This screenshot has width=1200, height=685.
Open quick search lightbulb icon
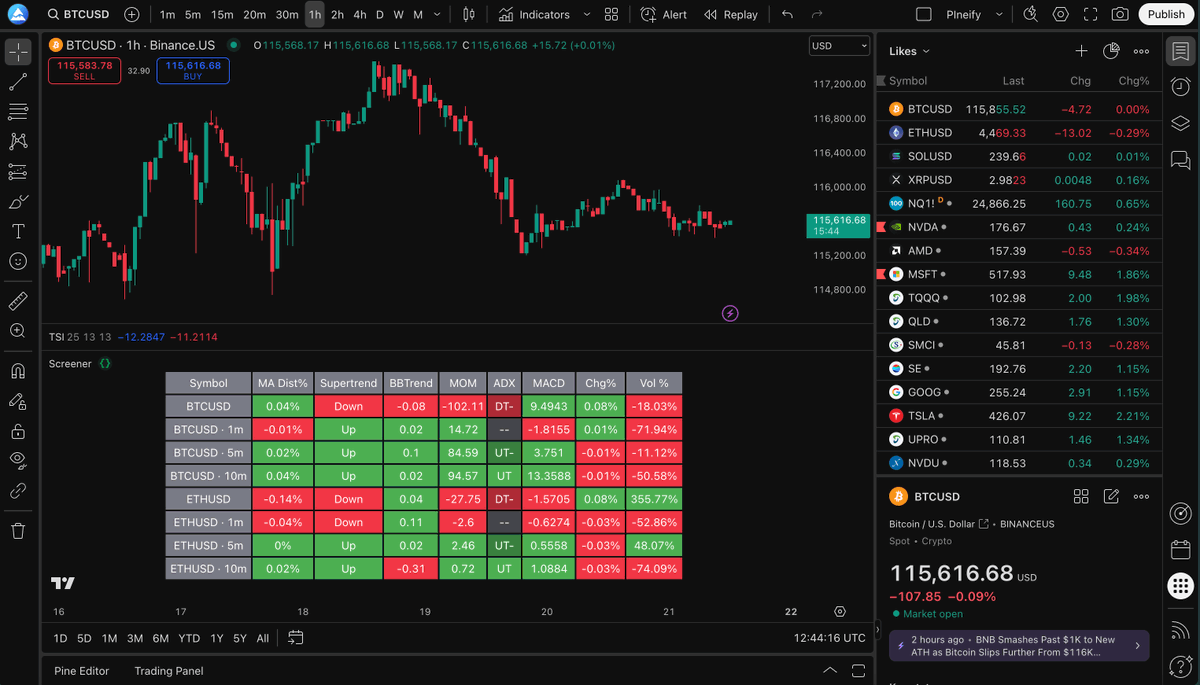[x=1031, y=14]
